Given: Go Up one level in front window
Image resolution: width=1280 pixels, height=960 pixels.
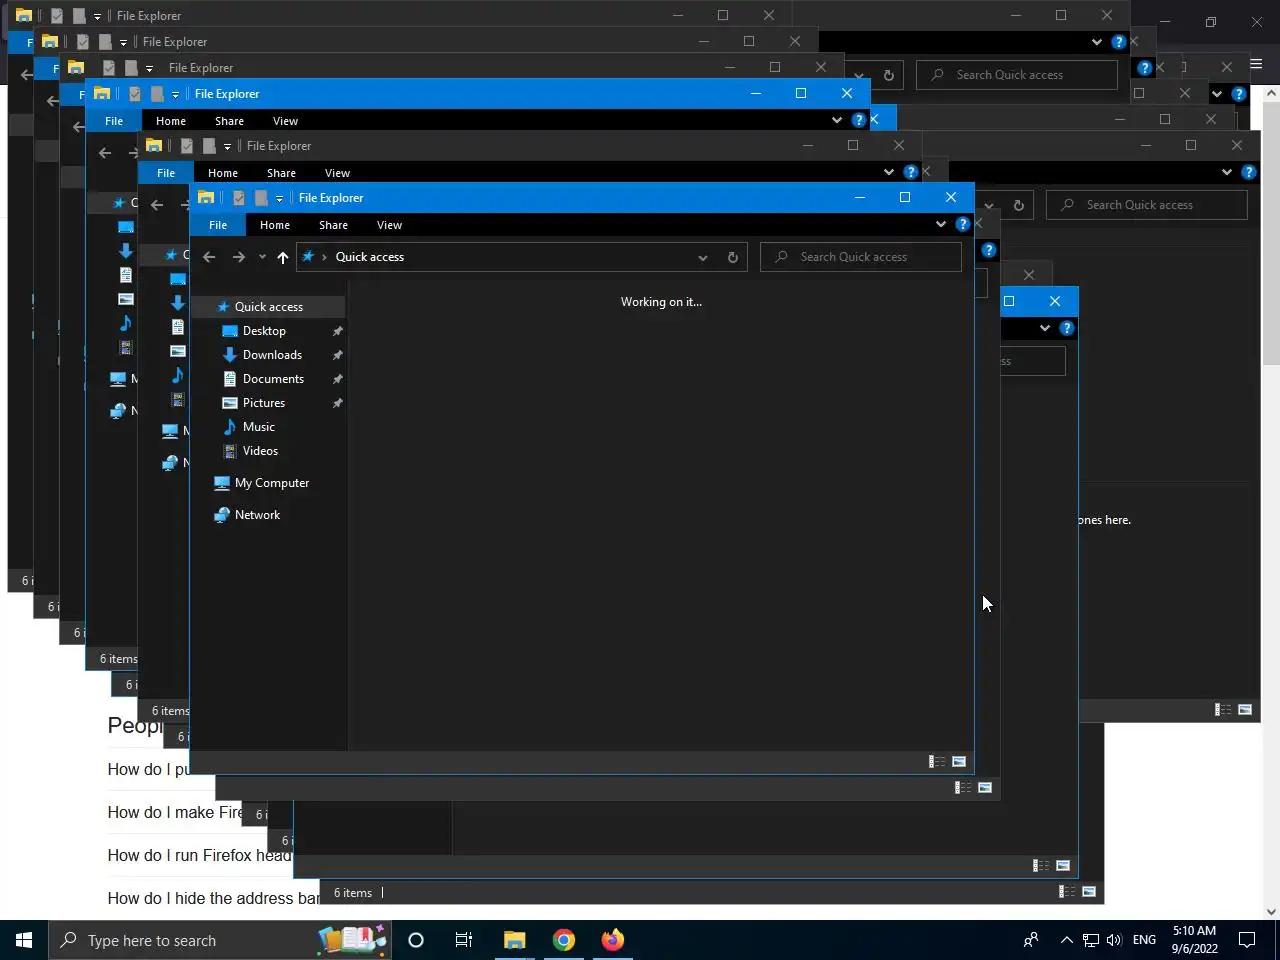Looking at the screenshot, I should (x=283, y=257).
